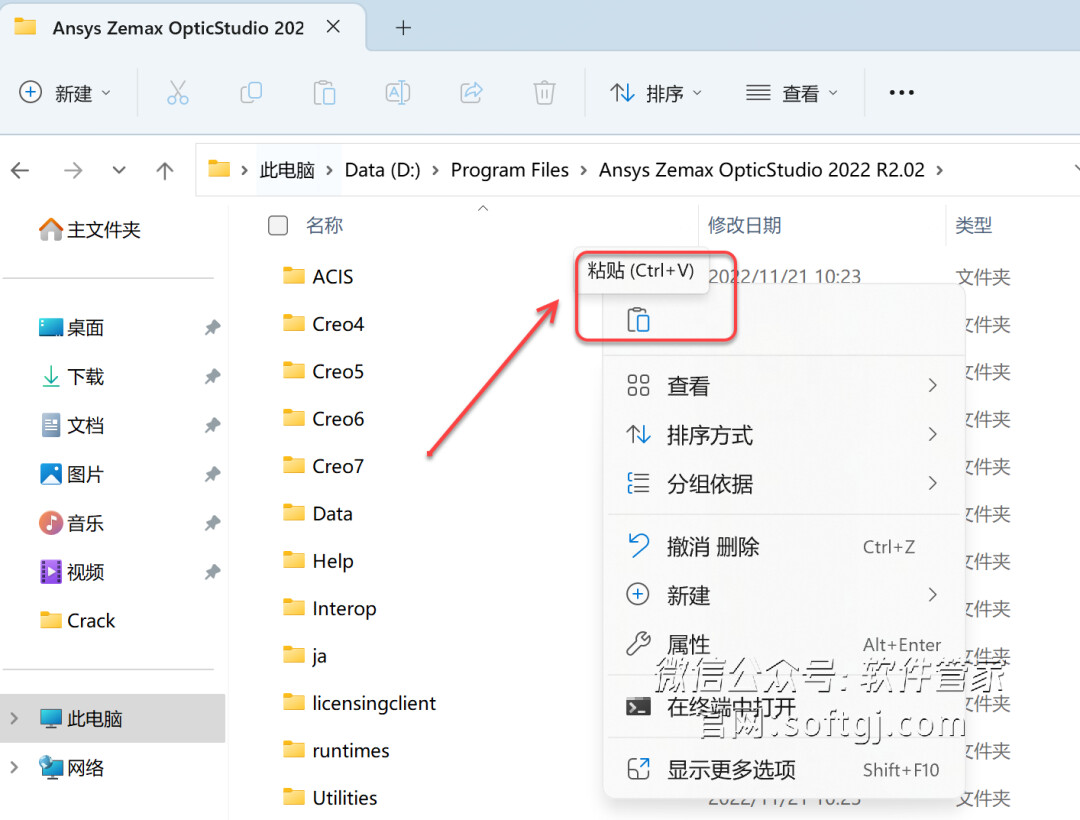Viewport: 1080px width, 820px height.
Task: Expand chevron after Data (D:) breadcrumb
Action: (435, 170)
